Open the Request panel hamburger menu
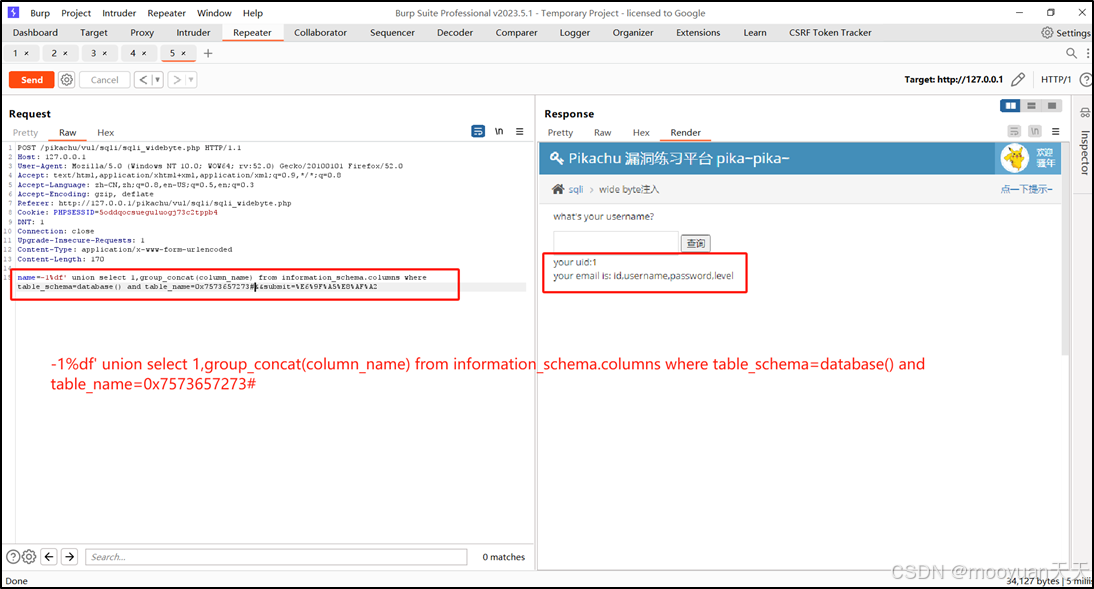This screenshot has width=1094, height=589. [520, 131]
